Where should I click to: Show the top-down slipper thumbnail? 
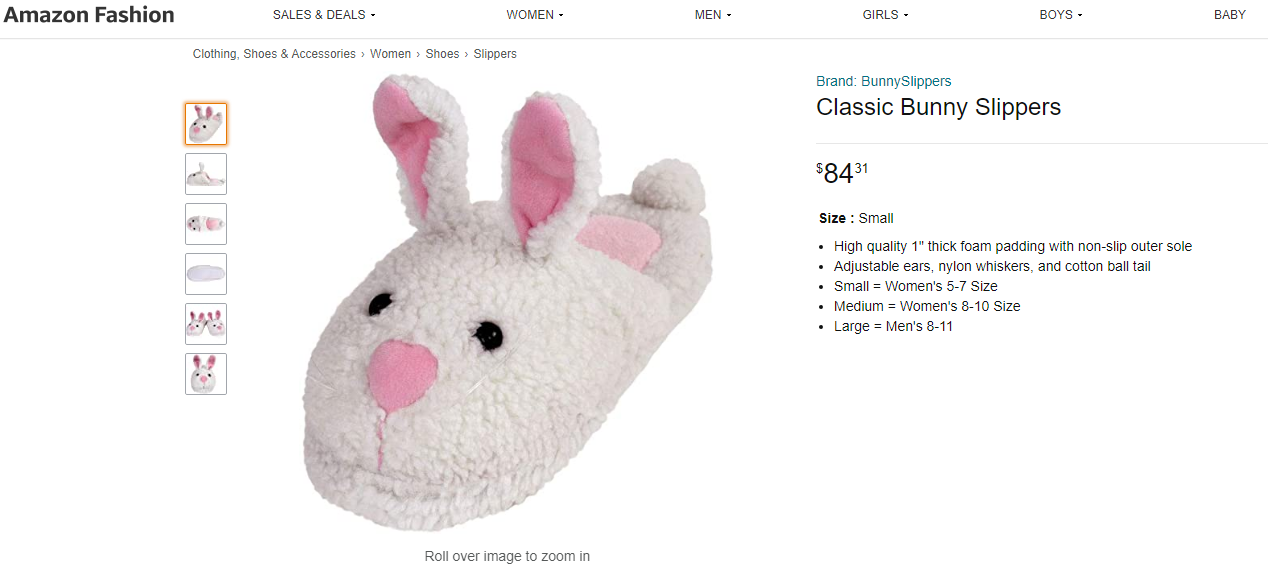pyautogui.click(x=206, y=224)
